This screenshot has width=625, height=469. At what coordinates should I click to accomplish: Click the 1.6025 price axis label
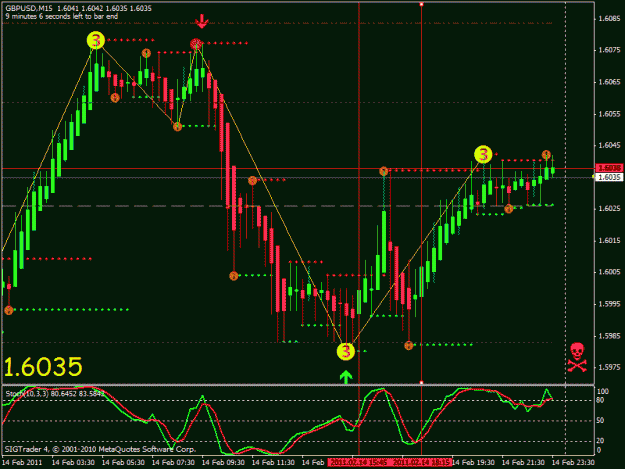[609, 208]
